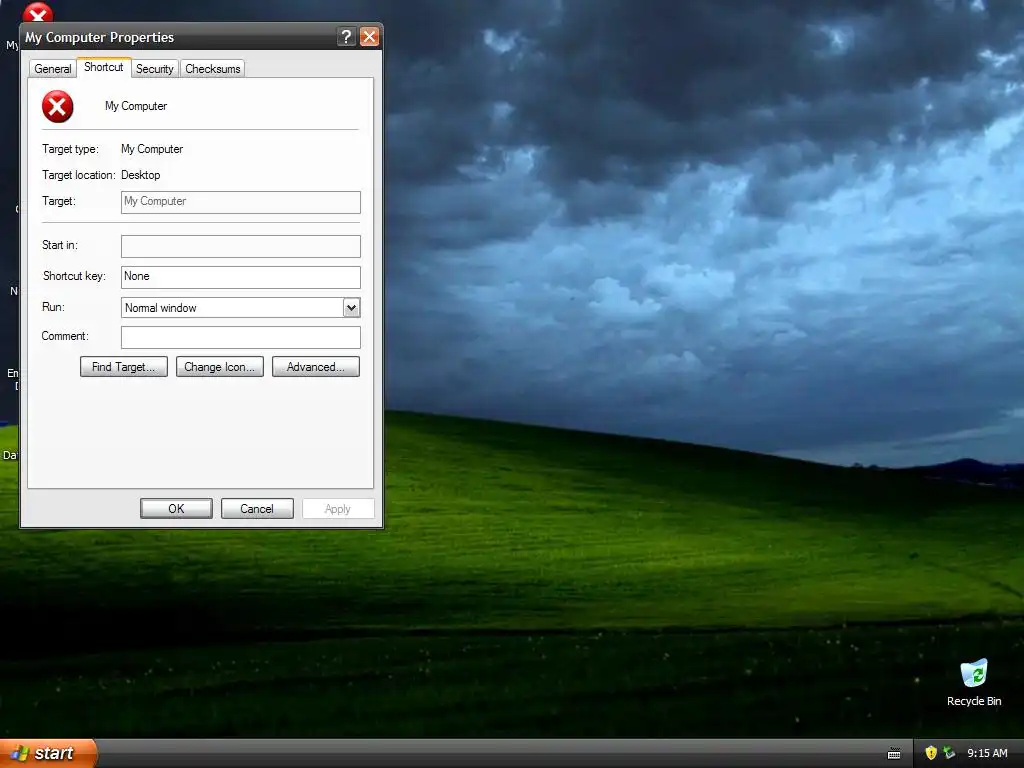
Task: Focus the Start in text box
Action: click(x=240, y=246)
